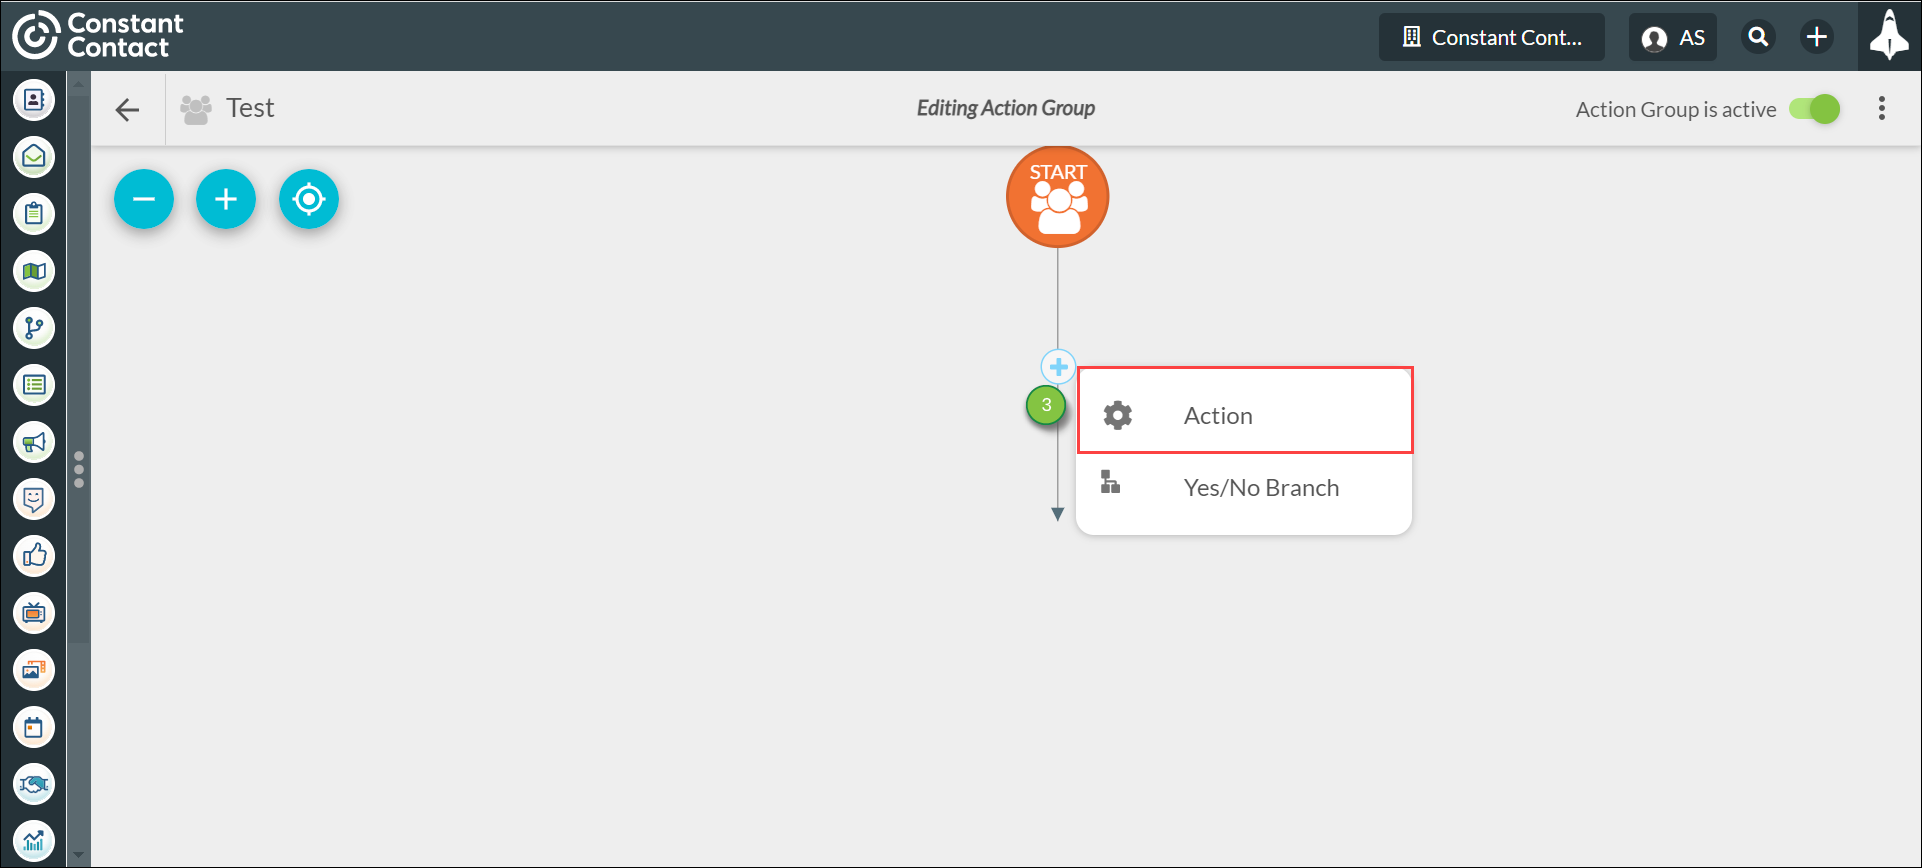Open the television media icon in the sidebar
This screenshot has height=868, width=1922.
(x=34, y=613)
